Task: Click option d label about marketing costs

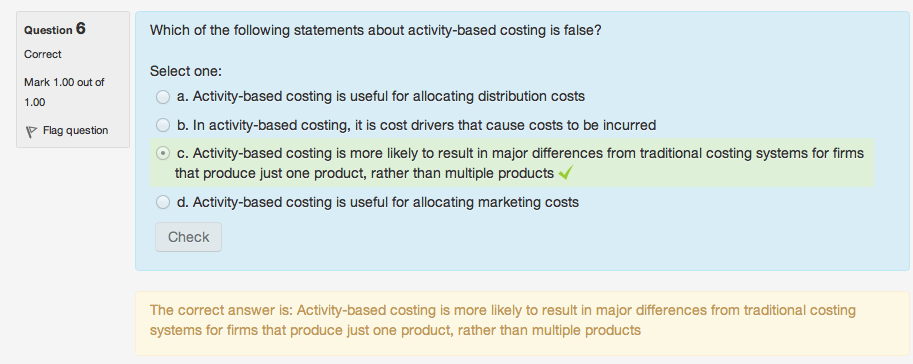Action: coord(378,202)
